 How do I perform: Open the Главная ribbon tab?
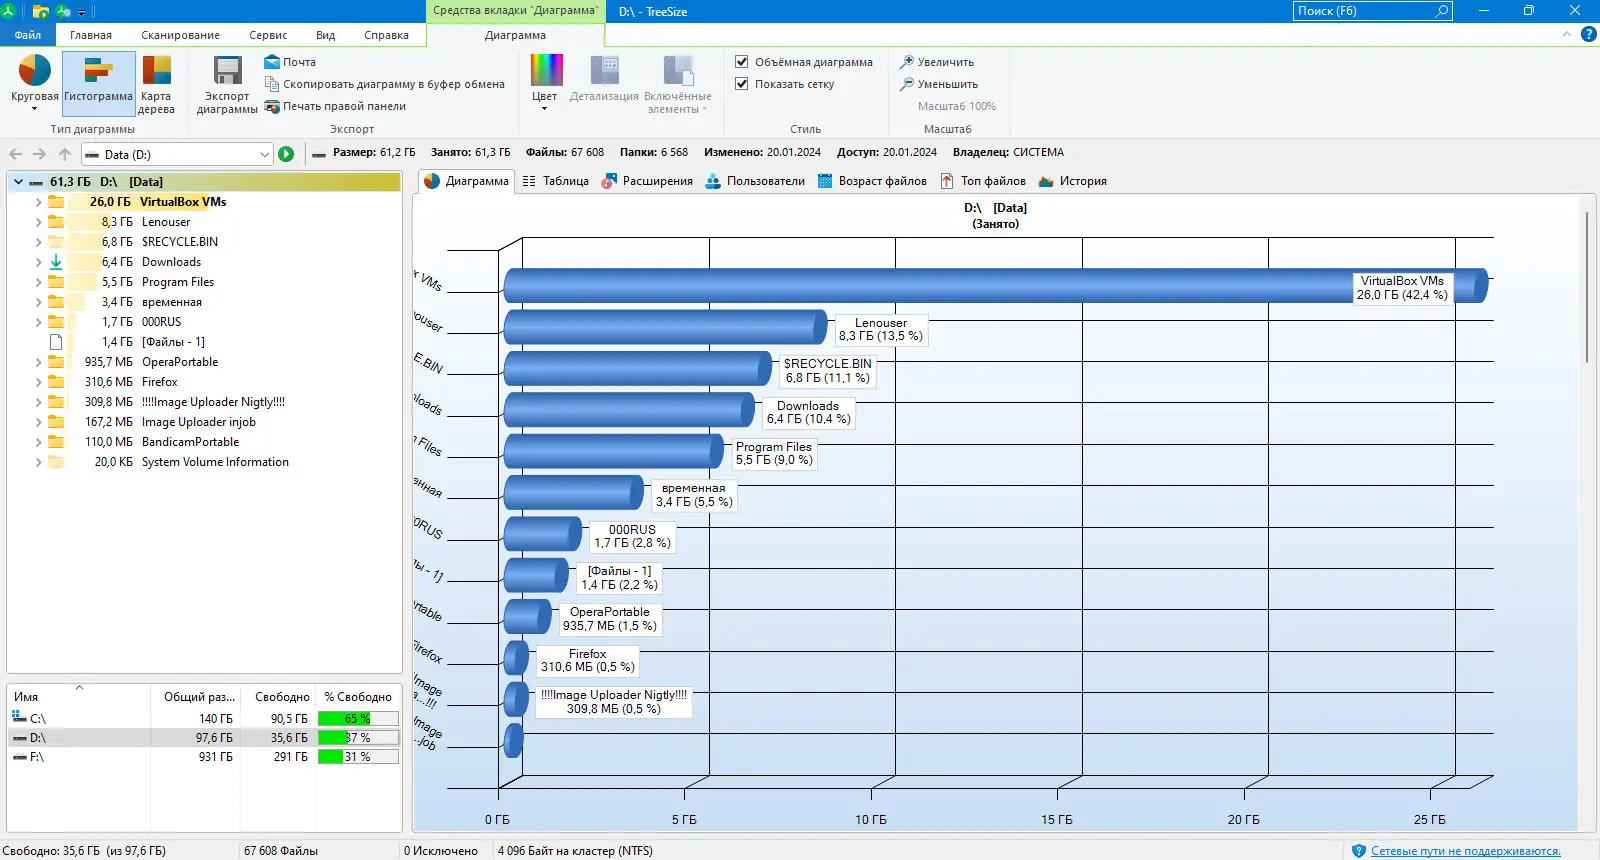[91, 35]
